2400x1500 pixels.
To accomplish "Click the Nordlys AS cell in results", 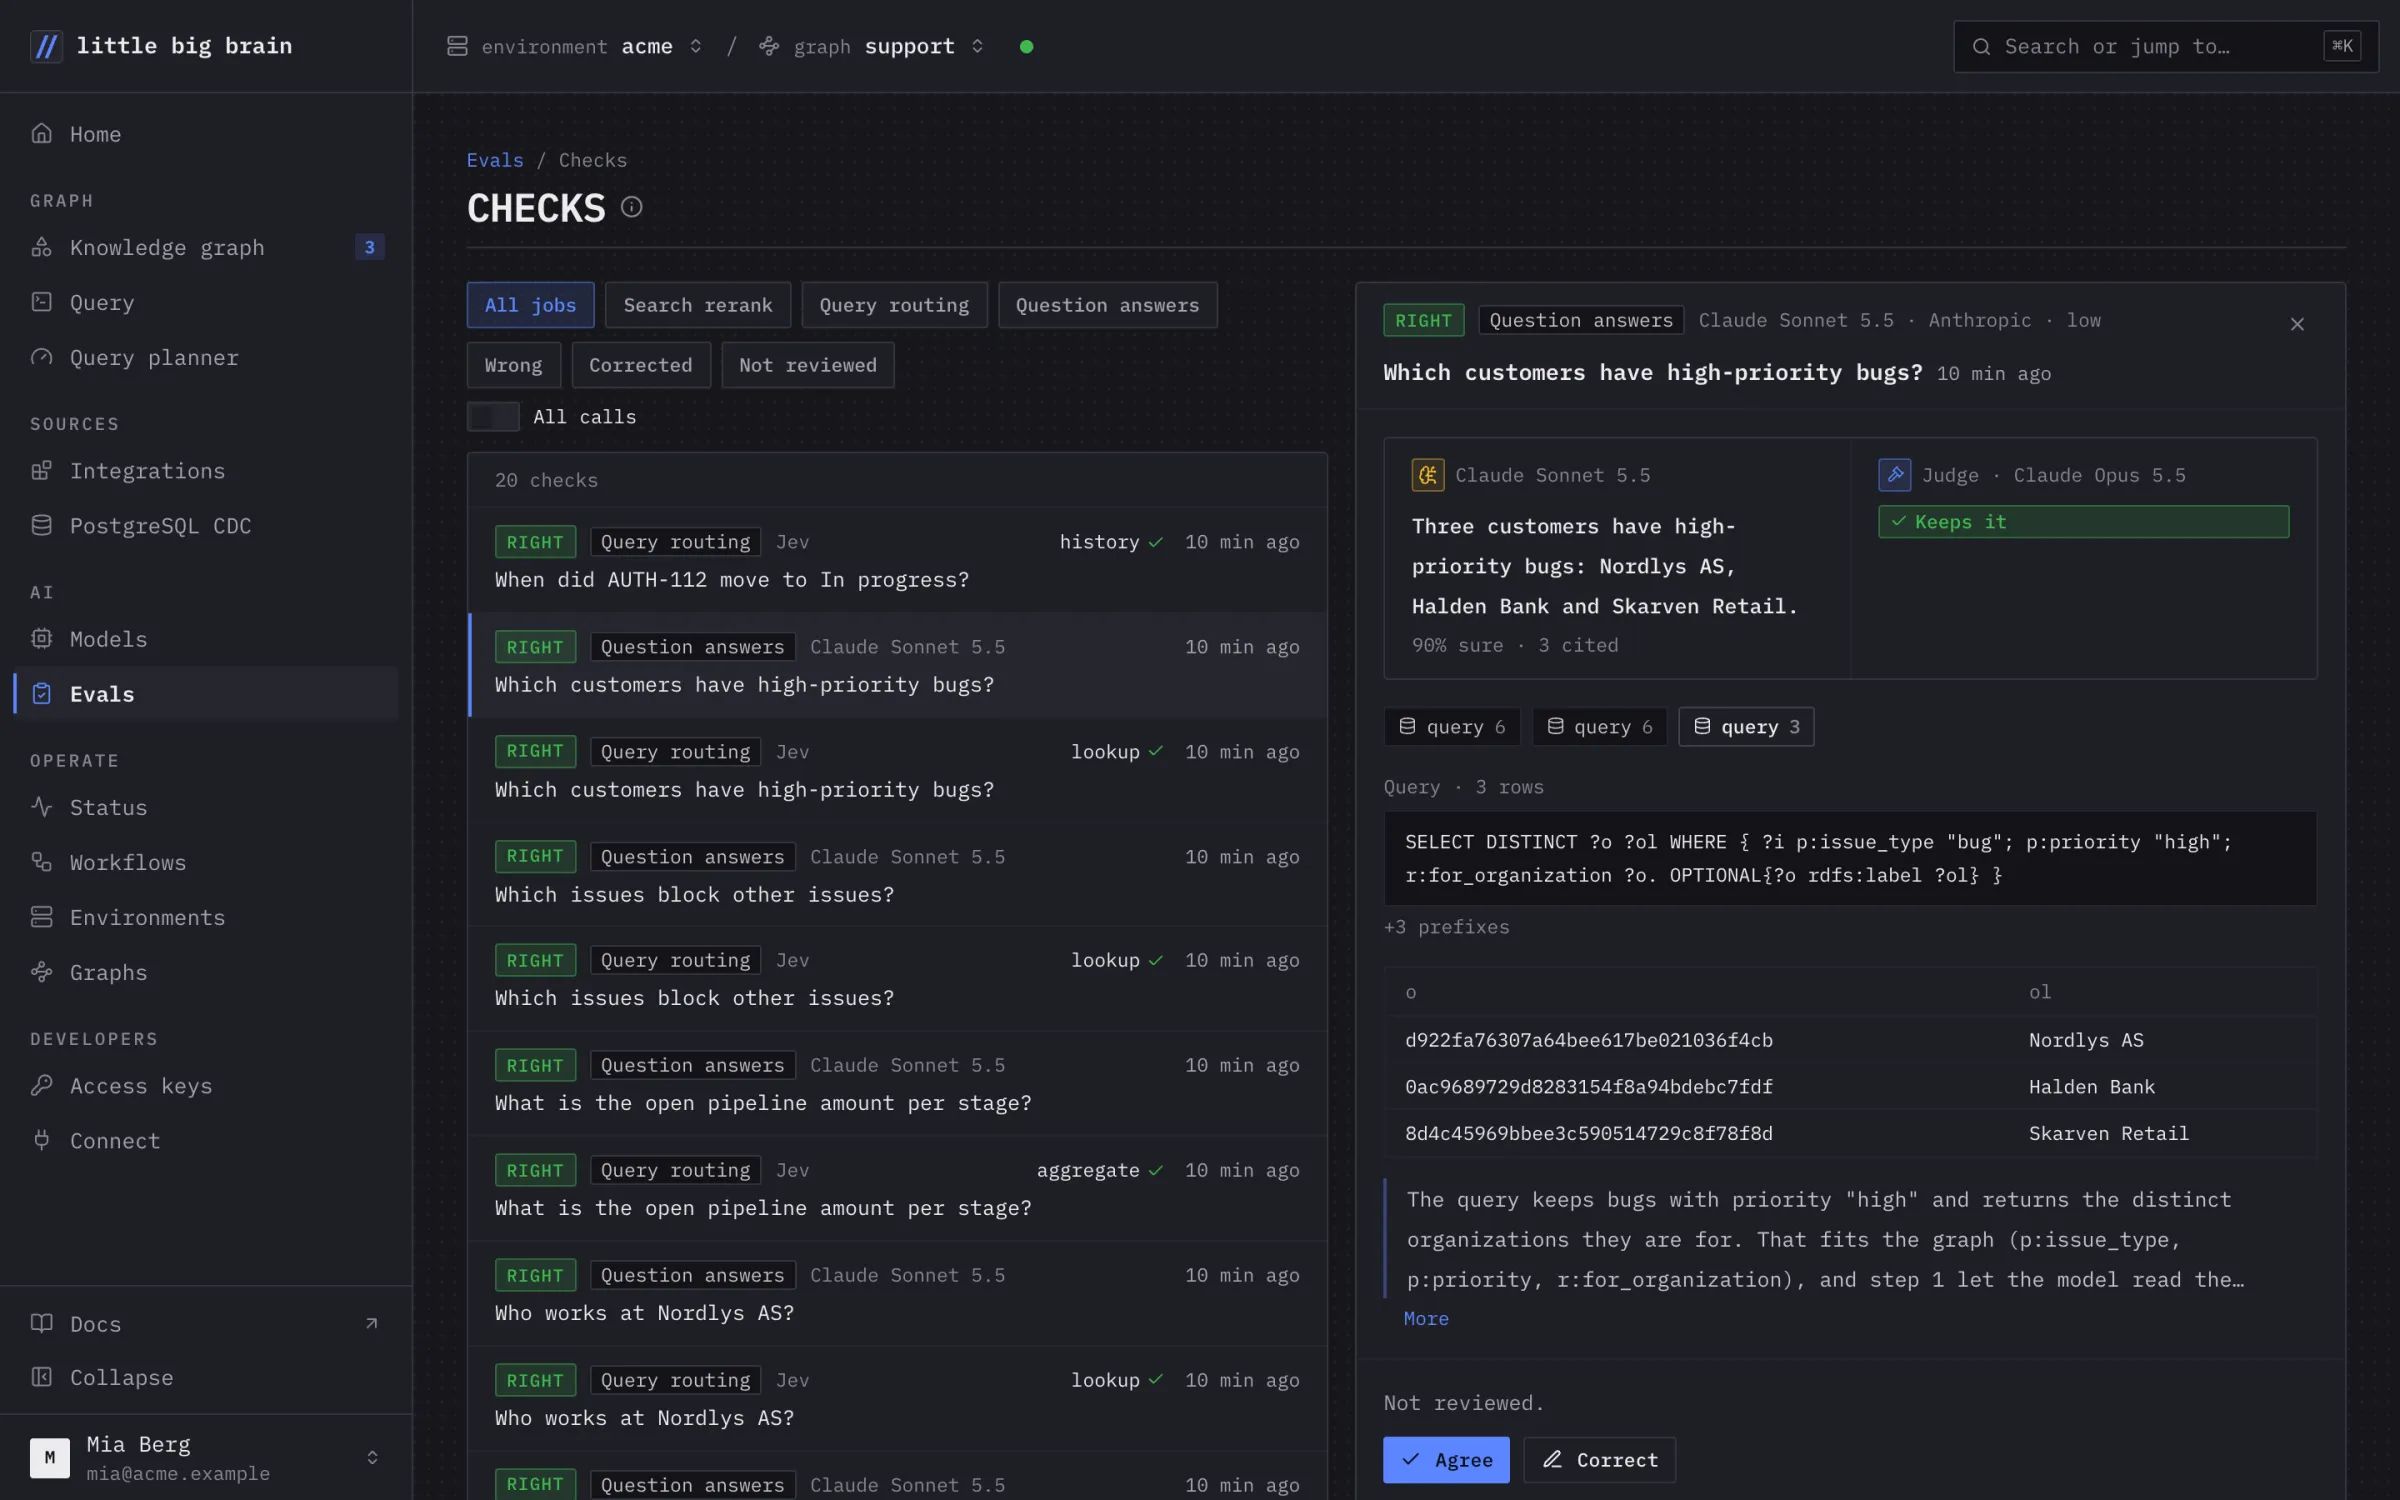I will pyautogui.click(x=2086, y=1039).
